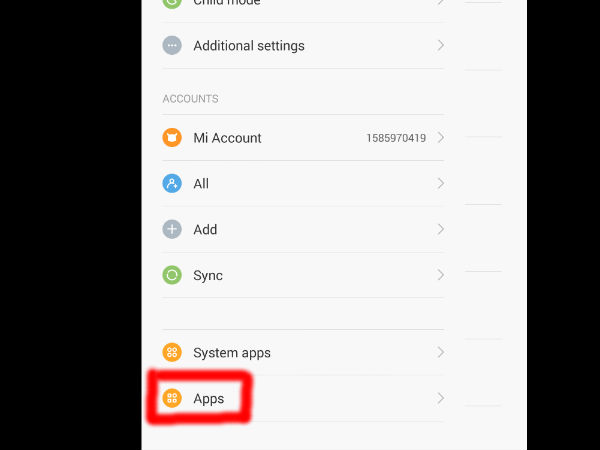
Task: Expand Sync via its chevron arrow
Action: click(441, 275)
